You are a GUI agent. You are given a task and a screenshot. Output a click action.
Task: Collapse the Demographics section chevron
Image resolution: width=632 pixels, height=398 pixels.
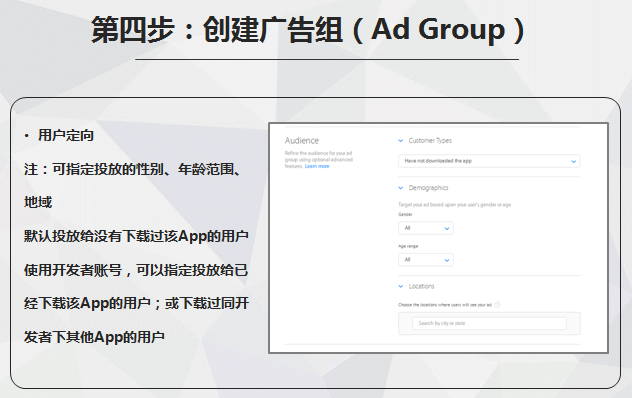[x=401, y=188]
